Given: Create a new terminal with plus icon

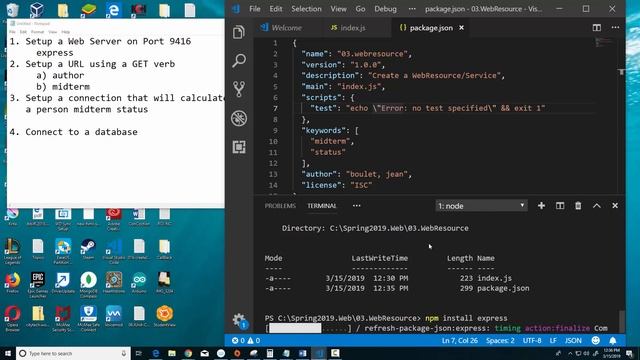Looking at the screenshot, I should [x=541, y=206].
